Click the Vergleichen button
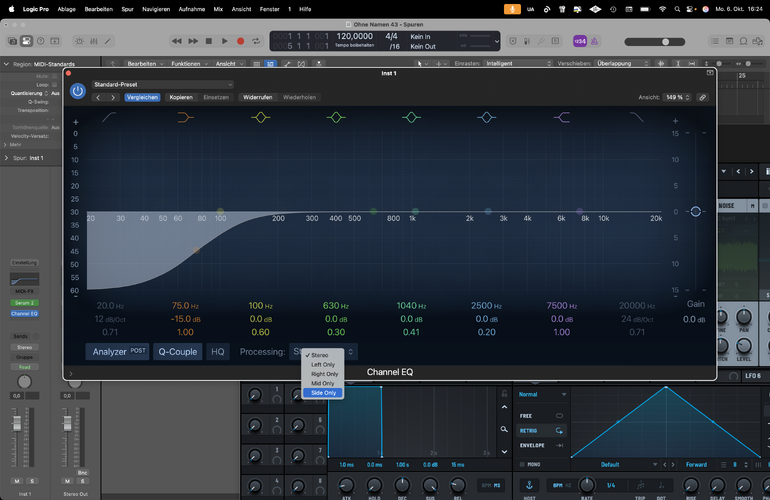The width and height of the screenshot is (770, 500). [142, 98]
